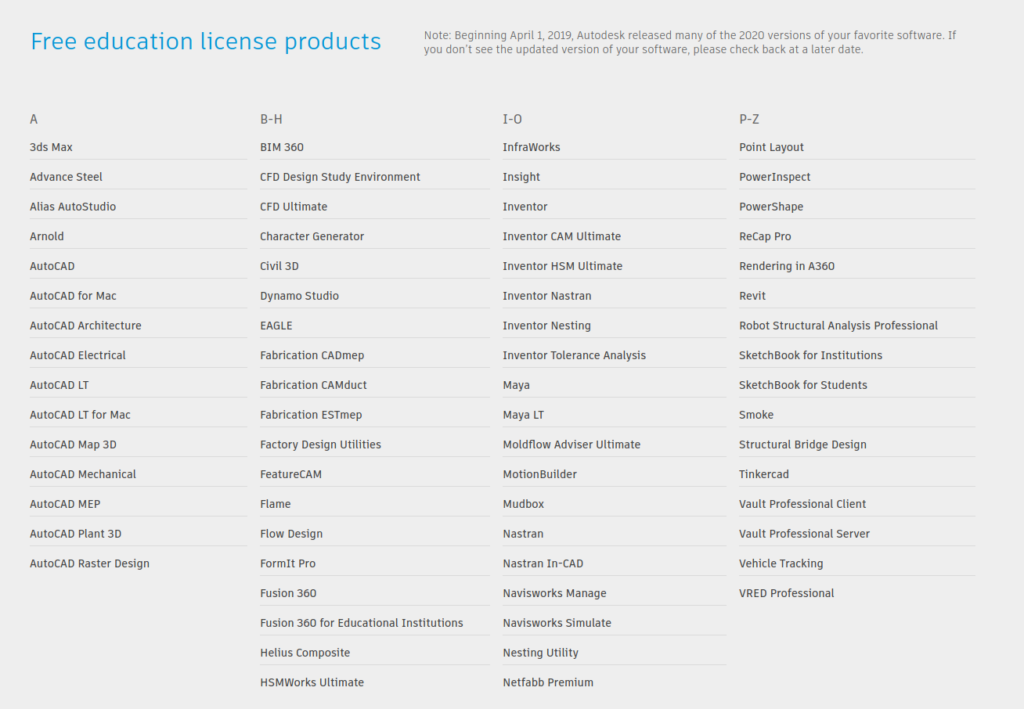Image resolution: width=1024 pixels, height=709 pixels.
Task: Select MotionBuilder
Action: pyautogui.click(x=540, y=474)
